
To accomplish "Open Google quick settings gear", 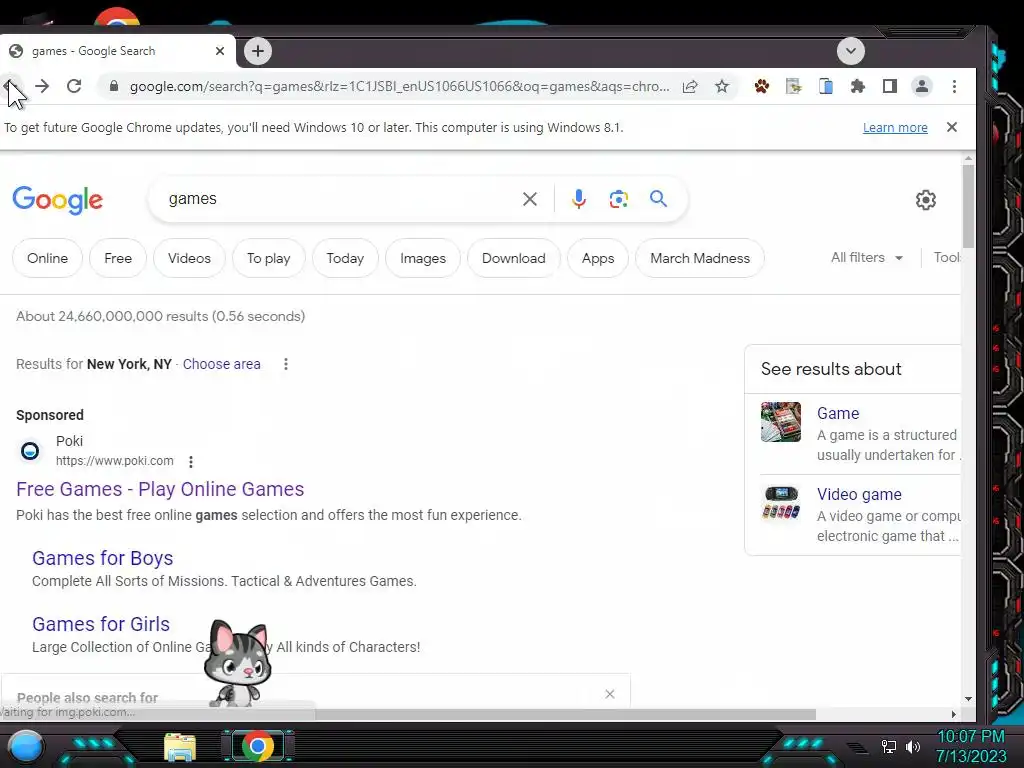I will coord(925,200).
